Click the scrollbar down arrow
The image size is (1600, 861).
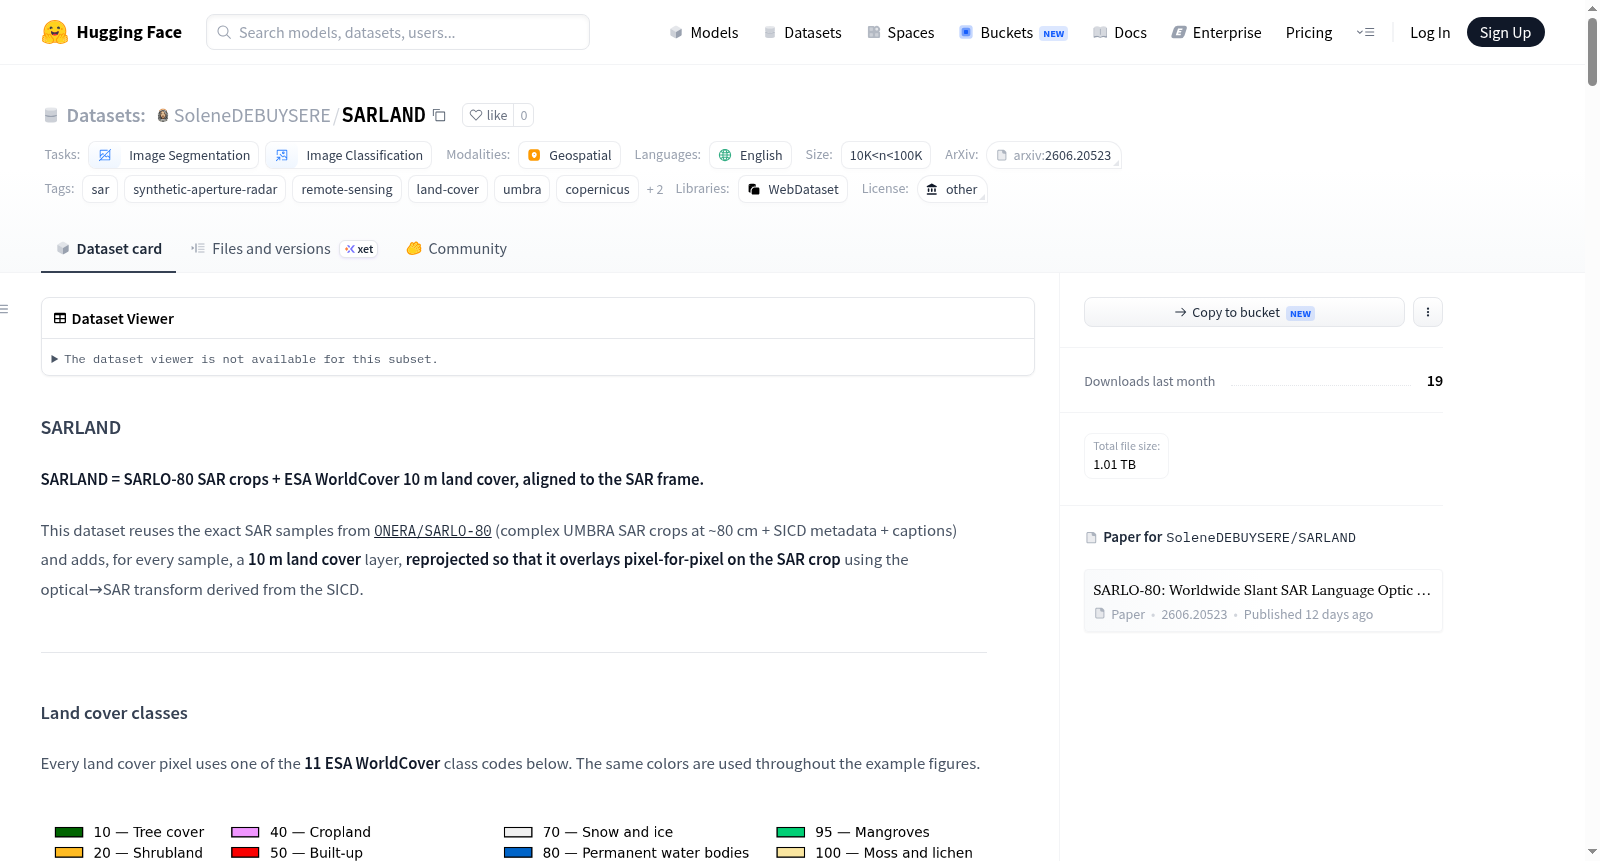click(1592, 853)
